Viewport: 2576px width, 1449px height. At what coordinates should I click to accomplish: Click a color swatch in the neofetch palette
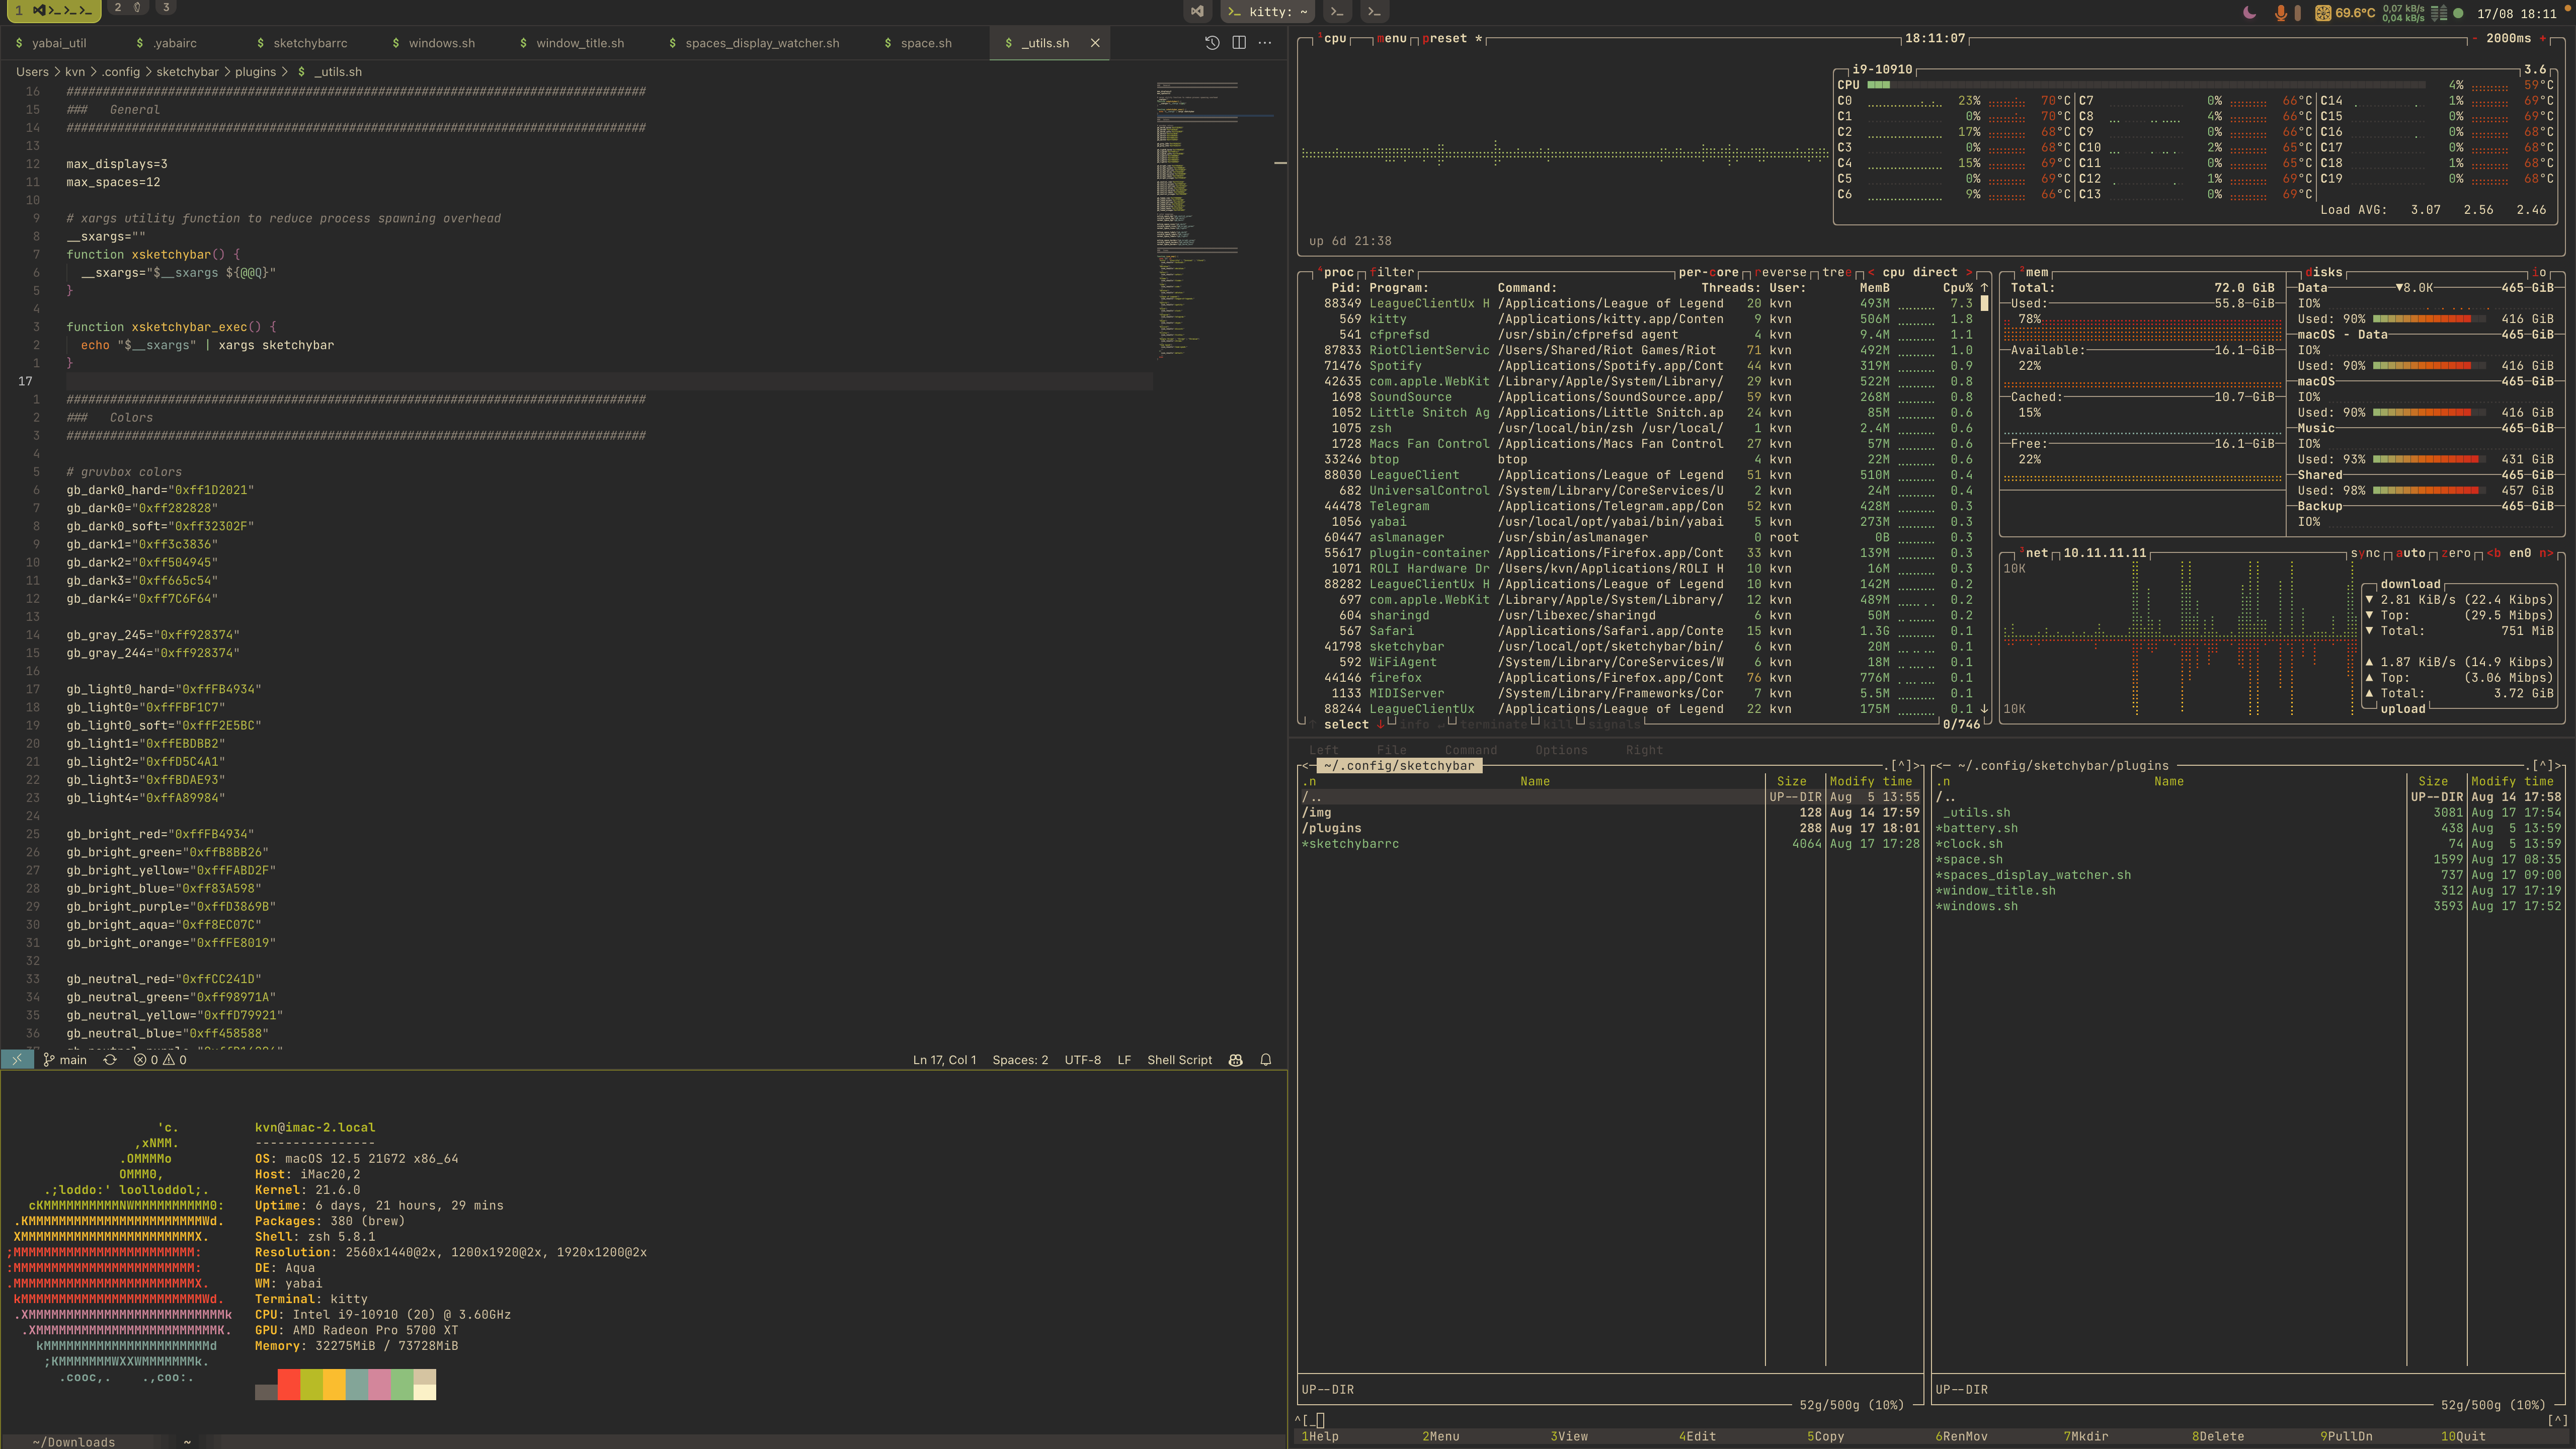coord(290,1385)
